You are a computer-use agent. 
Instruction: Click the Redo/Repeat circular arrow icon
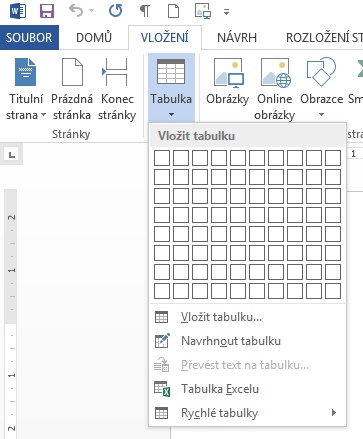(115, 11)
